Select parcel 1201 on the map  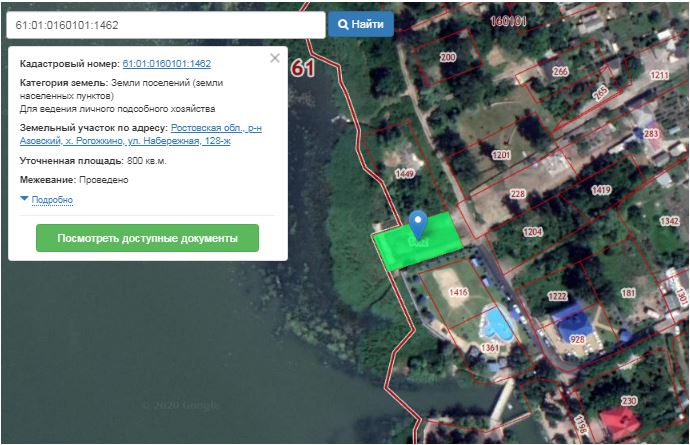501,155
